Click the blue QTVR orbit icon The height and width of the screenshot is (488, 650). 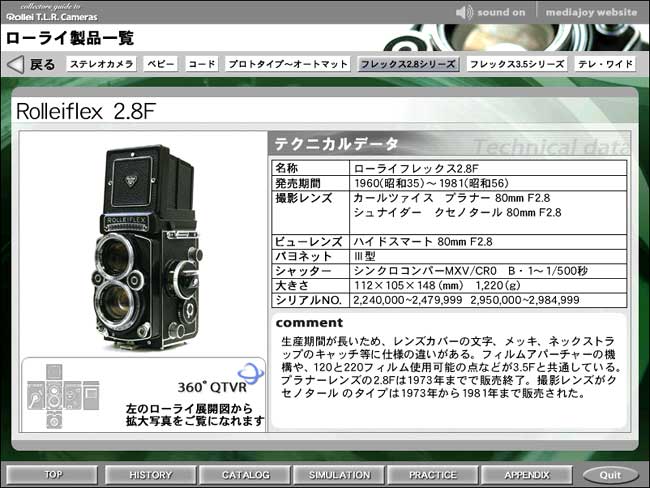(250, 373)
